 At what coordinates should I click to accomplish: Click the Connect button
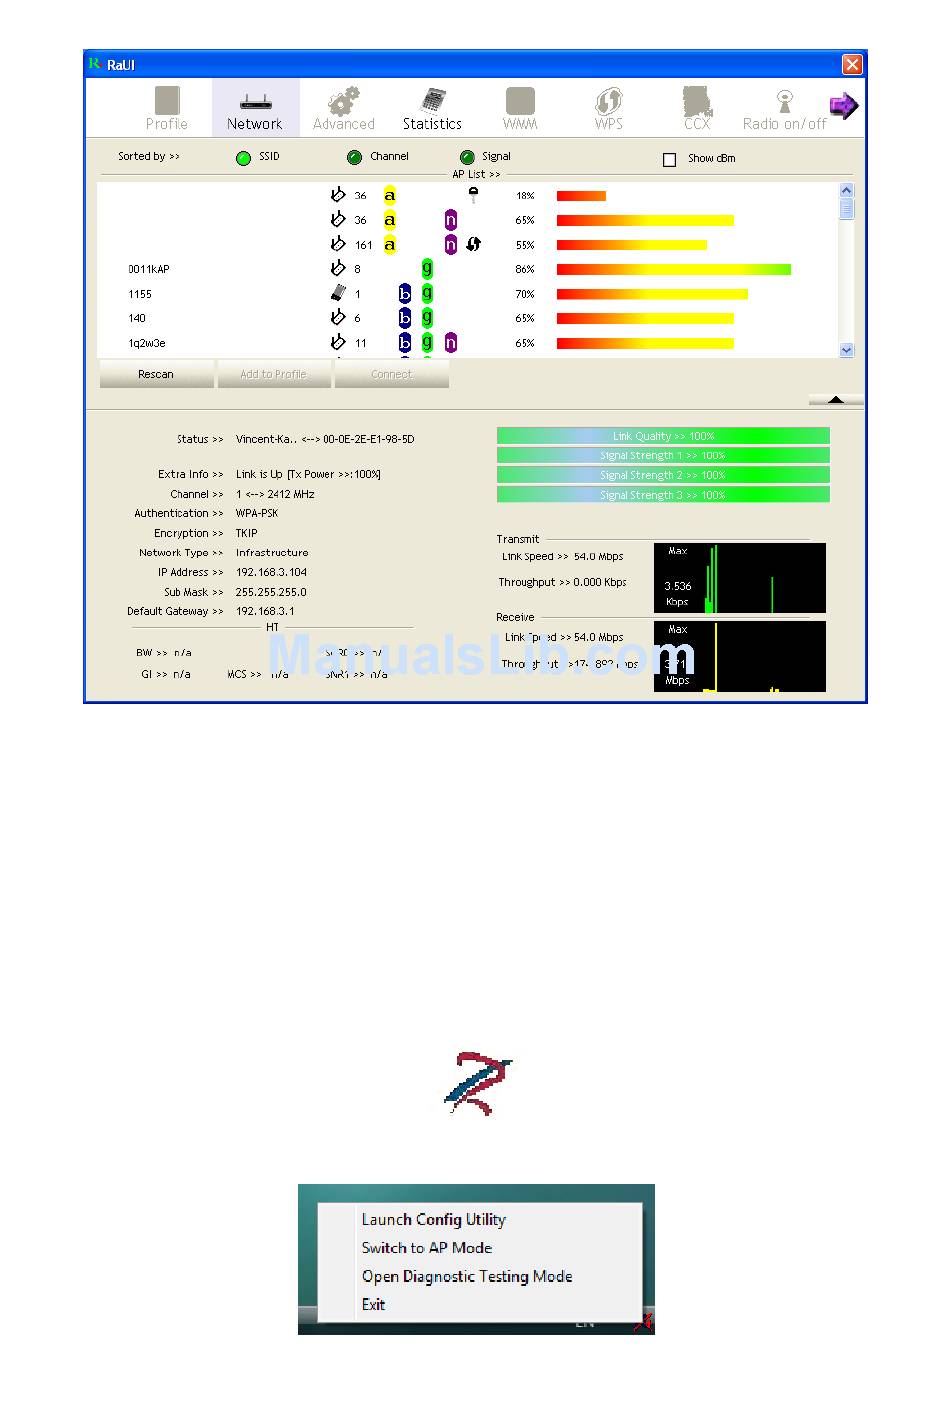391,374
